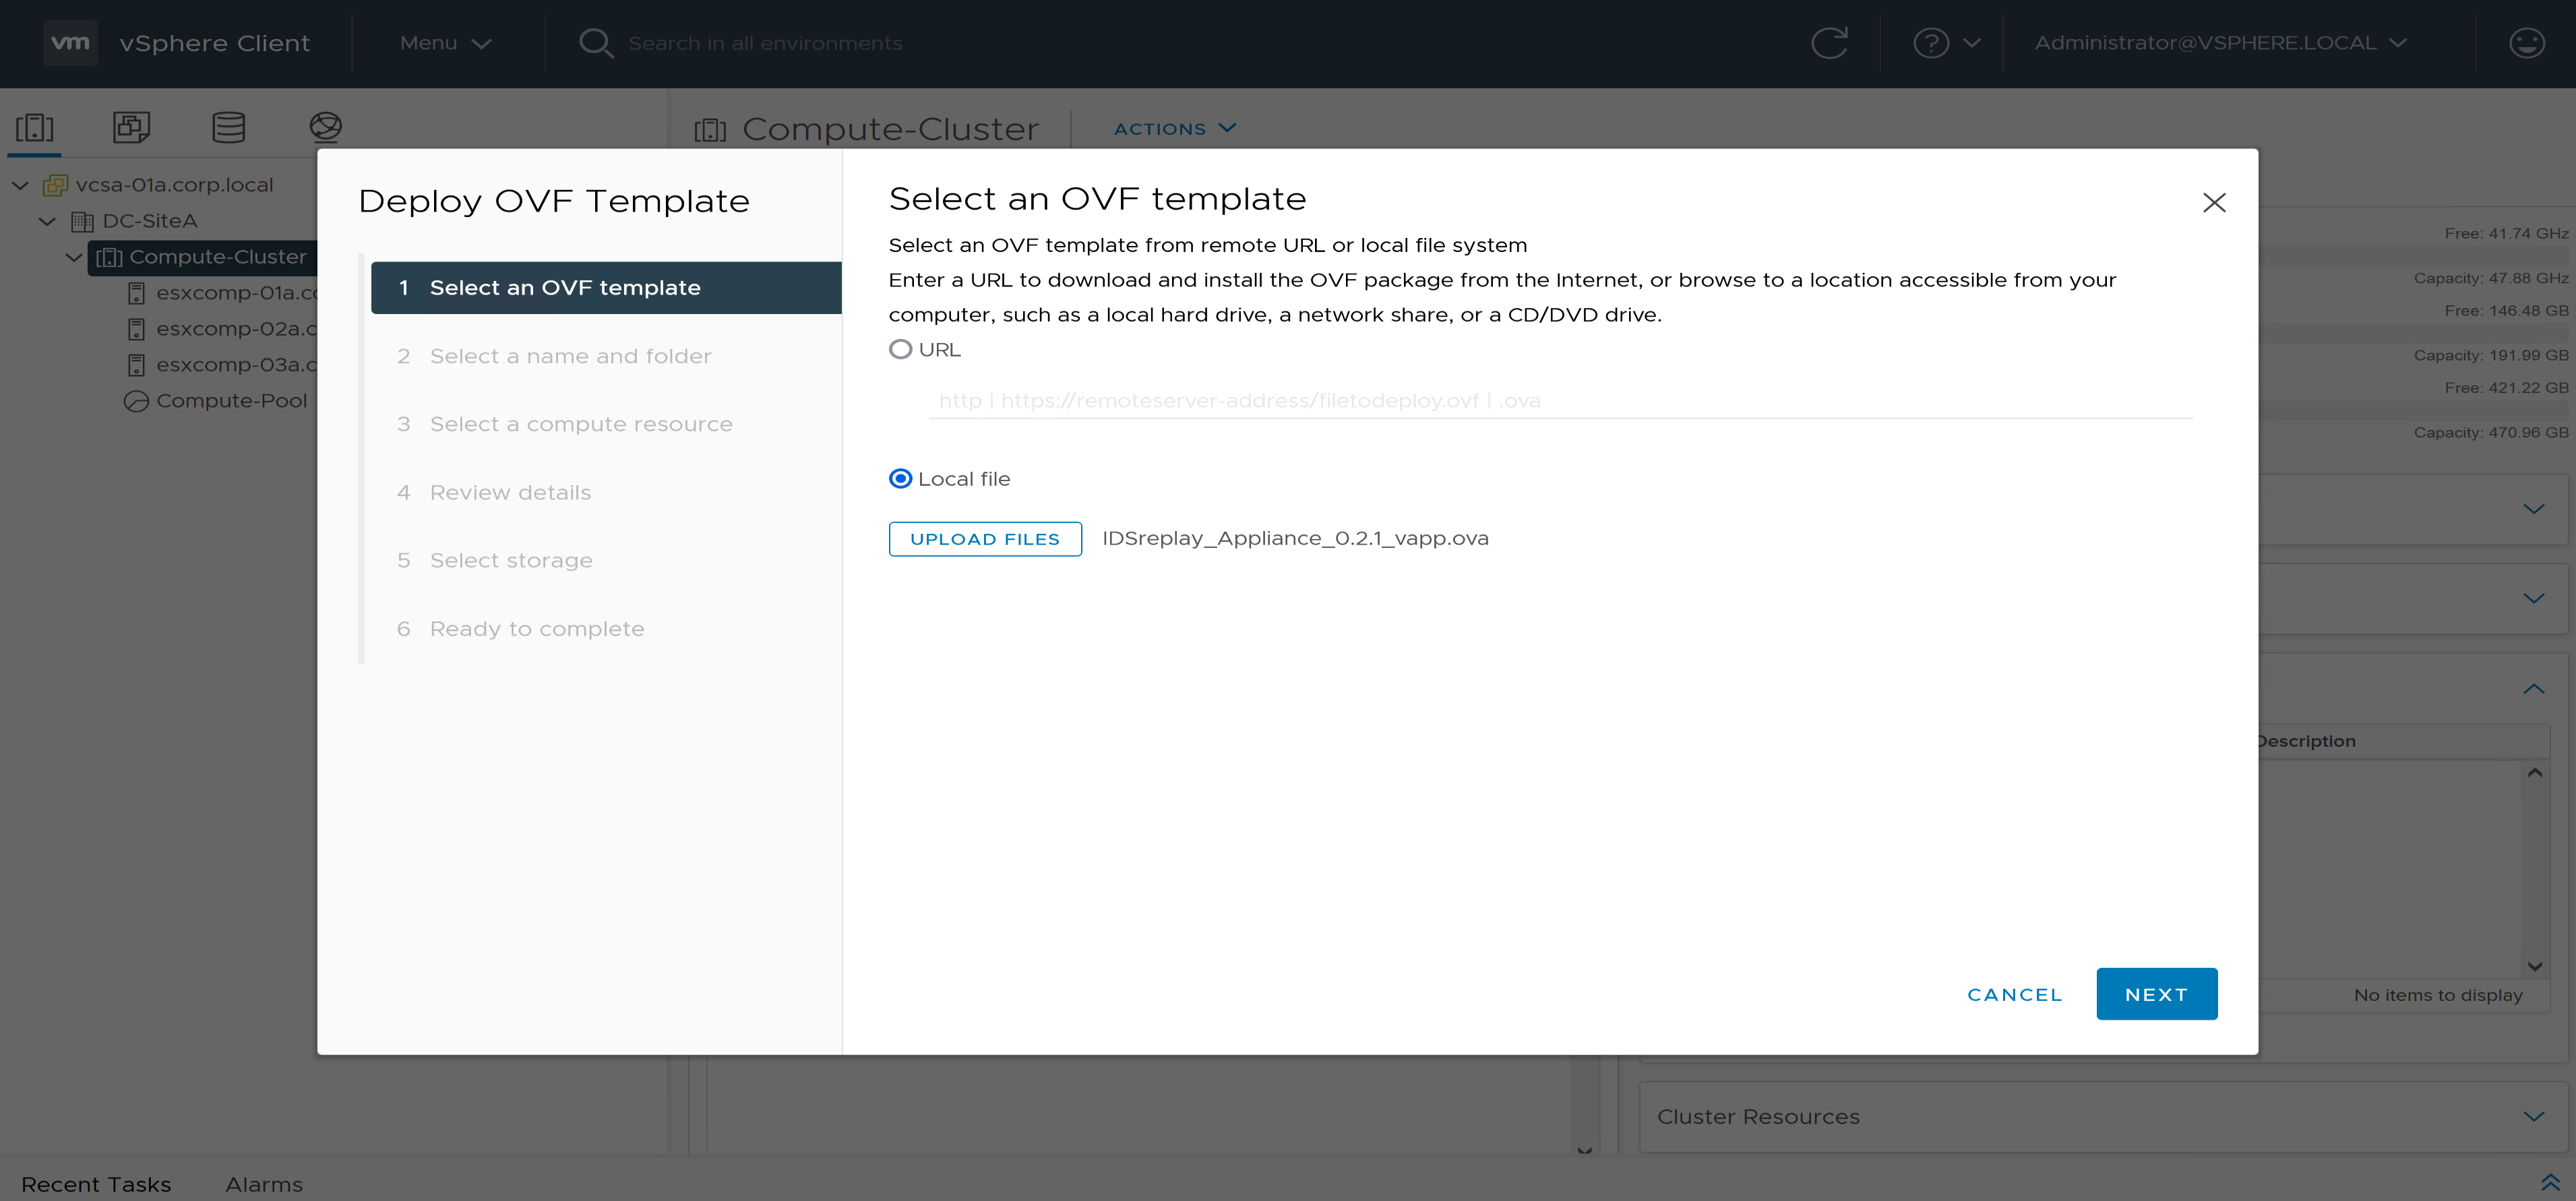Open the Alarms tab
The image size is (2576, 1201).
[x=264, y=1184]
